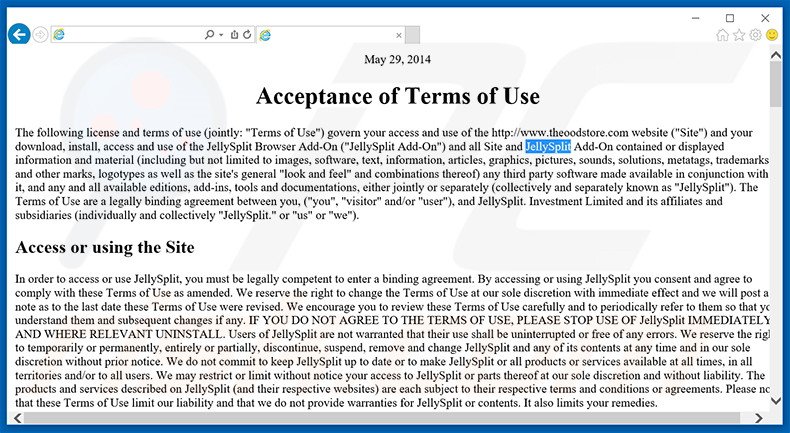Screen dimensions: 790x433
Task: Click the highlighted word JellySplit
Action: pos(548,147)
